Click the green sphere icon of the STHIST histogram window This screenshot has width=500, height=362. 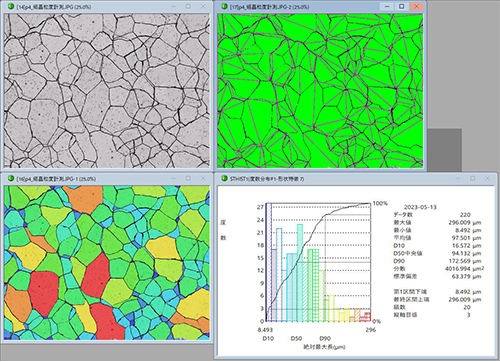click(x=224, y=178)
